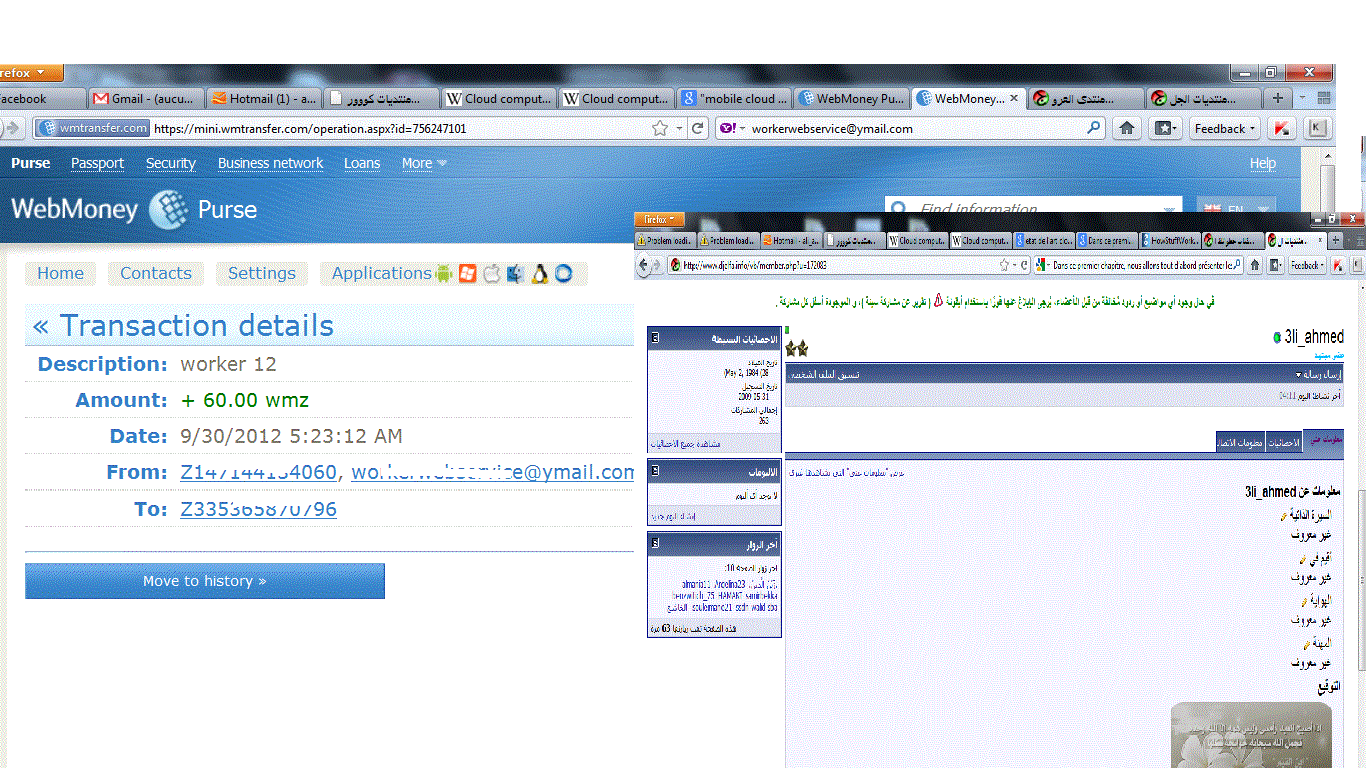The image size is (1366, 768).
Task: Open the إرسال رسالة dropdown on profile
Action: point(1317,374)
